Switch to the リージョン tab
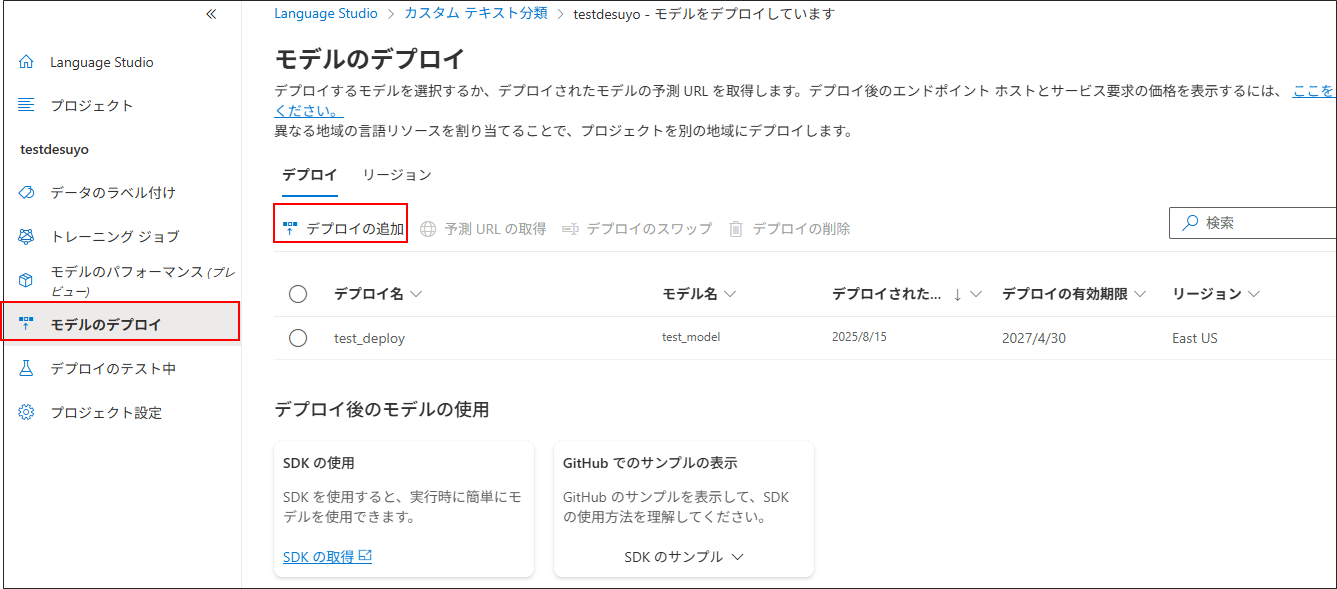This screenshot has width=1337, height=589. 397,175
